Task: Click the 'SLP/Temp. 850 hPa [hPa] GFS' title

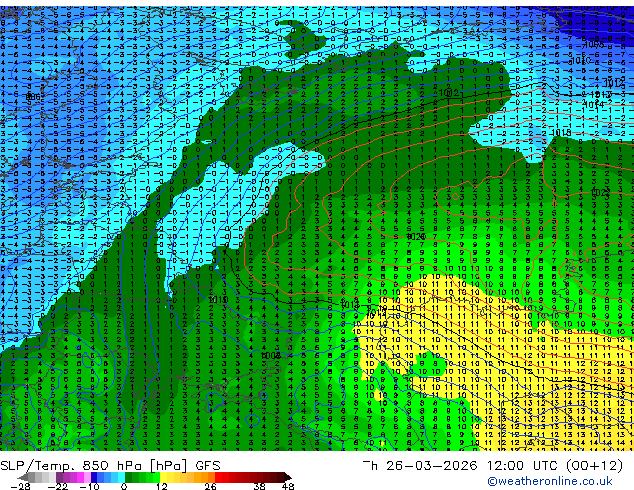Action: 110,466
